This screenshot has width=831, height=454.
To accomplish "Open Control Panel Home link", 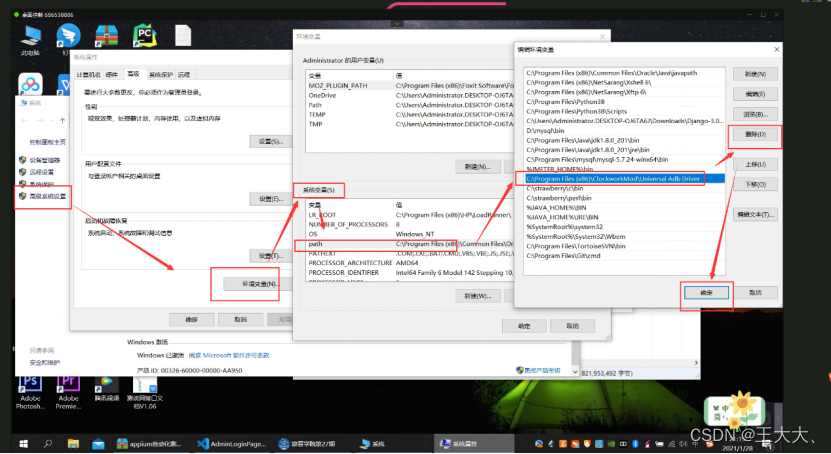I will pos(48,142).
